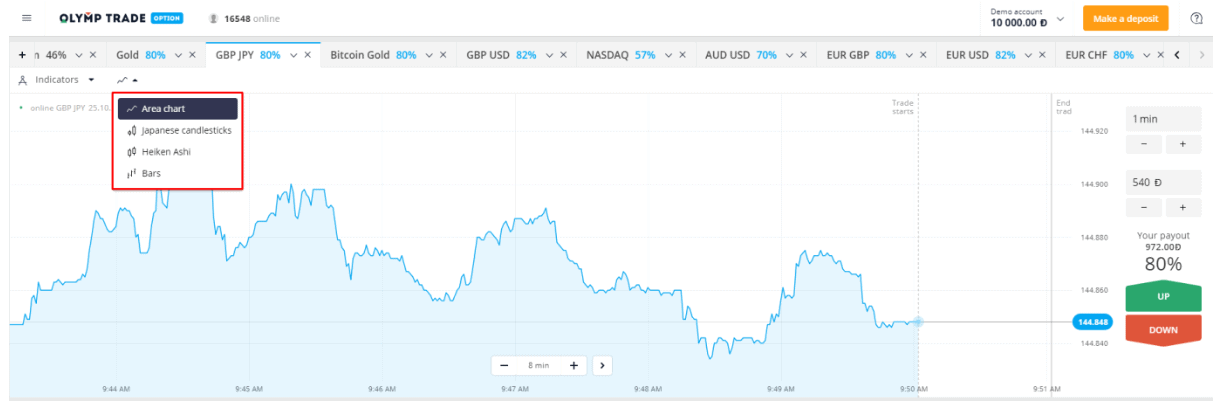Screen dimensions: 1216x408
Task: Add a new asset tab with plus
Action: coord(22,55)
